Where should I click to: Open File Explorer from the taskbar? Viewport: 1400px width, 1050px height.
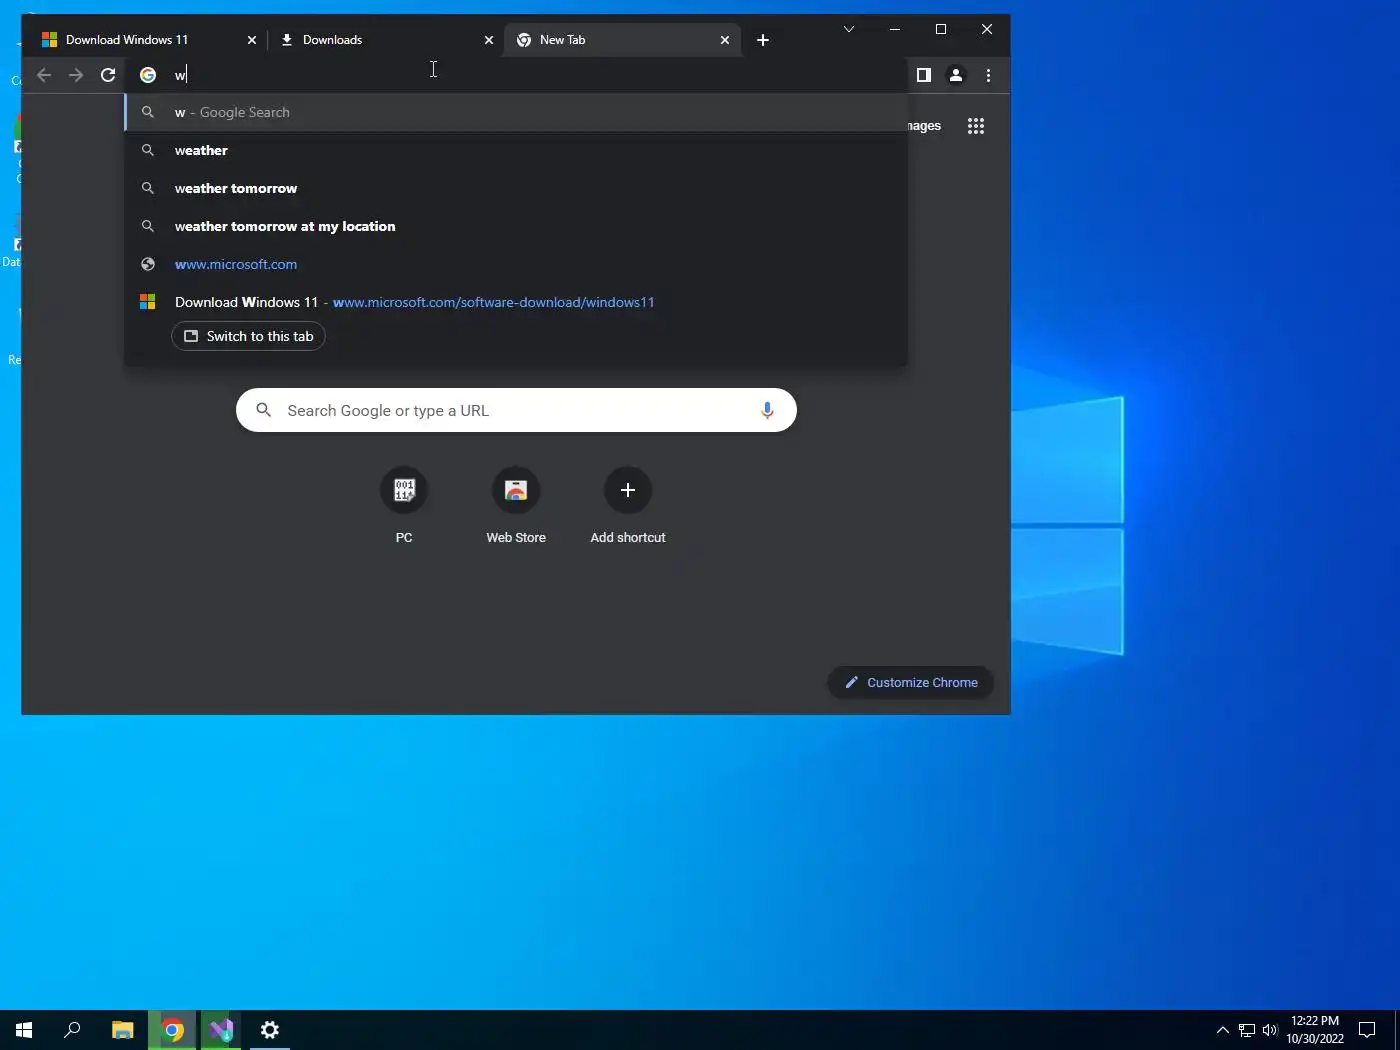tap(122, 1030)
